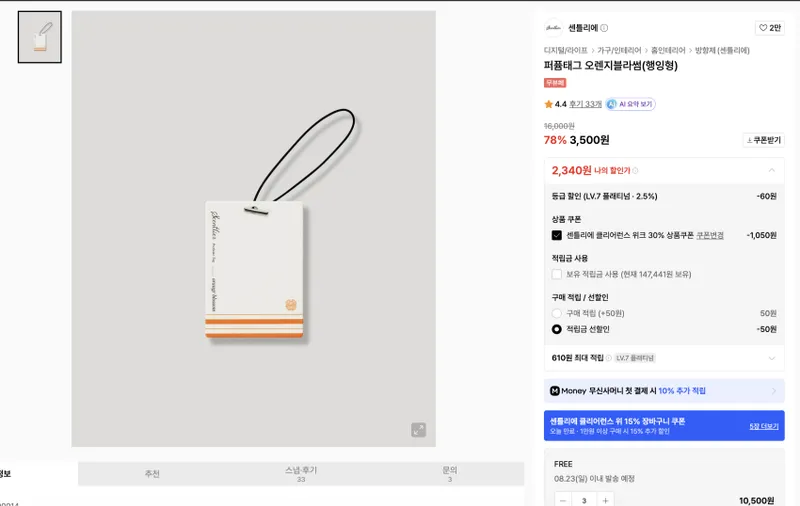Expand the product image to fullscreen
The image size is (800, 506).
(x=418, y=429)
